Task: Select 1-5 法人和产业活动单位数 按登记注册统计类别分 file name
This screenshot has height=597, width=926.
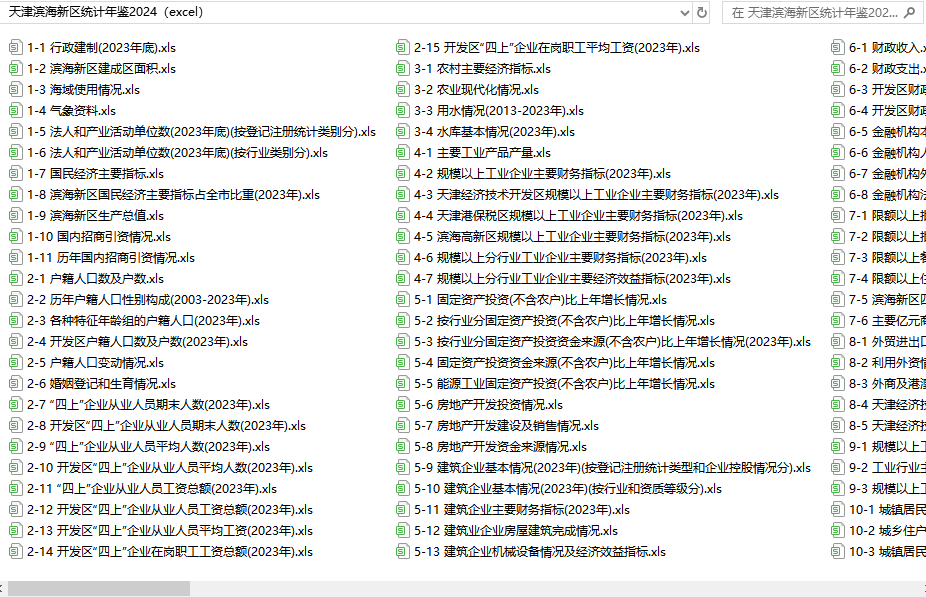Action: [201, 132]
